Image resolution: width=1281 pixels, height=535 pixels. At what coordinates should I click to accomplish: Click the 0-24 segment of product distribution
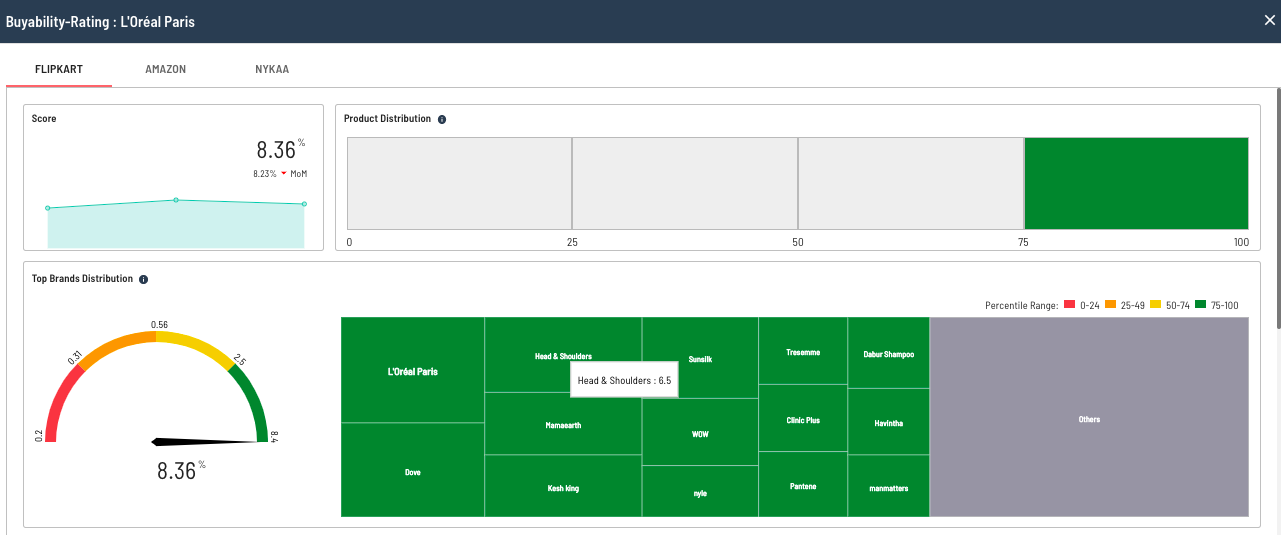coord(460,183)
